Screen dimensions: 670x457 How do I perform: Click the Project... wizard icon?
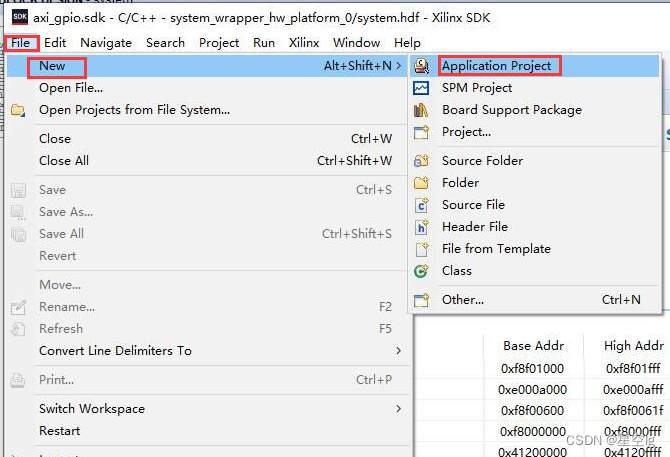point(421,132)
